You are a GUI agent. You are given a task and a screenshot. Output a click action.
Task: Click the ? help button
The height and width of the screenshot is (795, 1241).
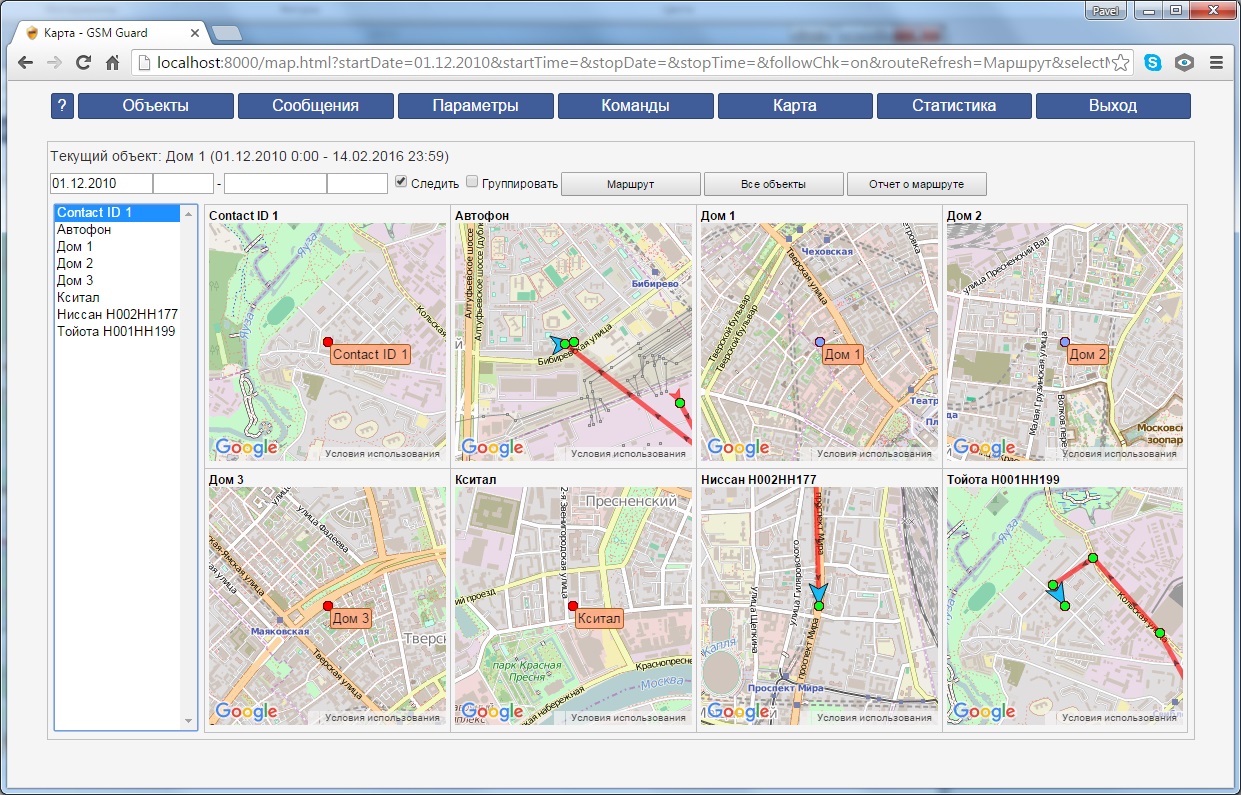(x=62, y=106)
